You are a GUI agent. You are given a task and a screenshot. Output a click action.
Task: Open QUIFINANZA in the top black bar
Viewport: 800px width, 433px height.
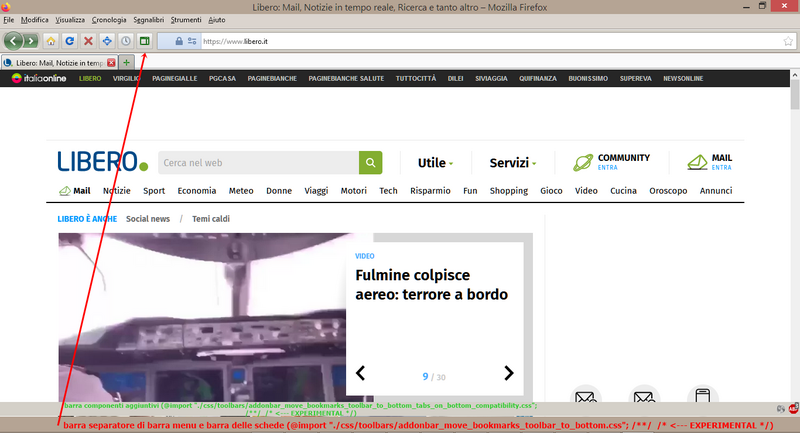click(x=538, y=79)
